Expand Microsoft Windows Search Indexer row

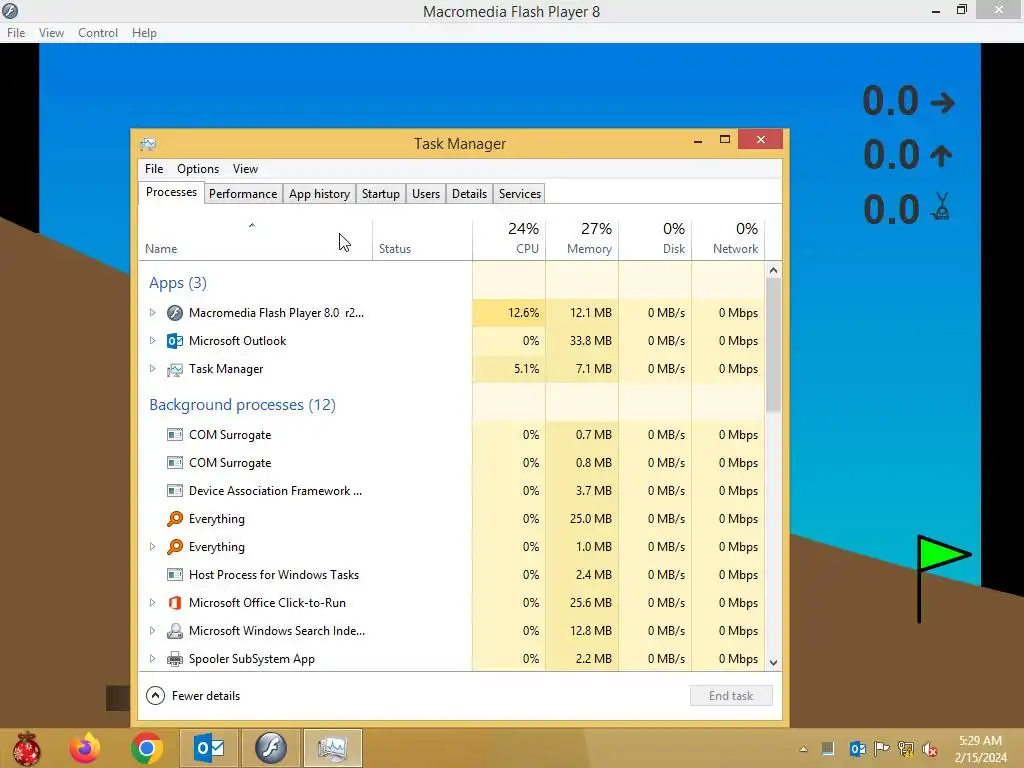click(152, 631)
